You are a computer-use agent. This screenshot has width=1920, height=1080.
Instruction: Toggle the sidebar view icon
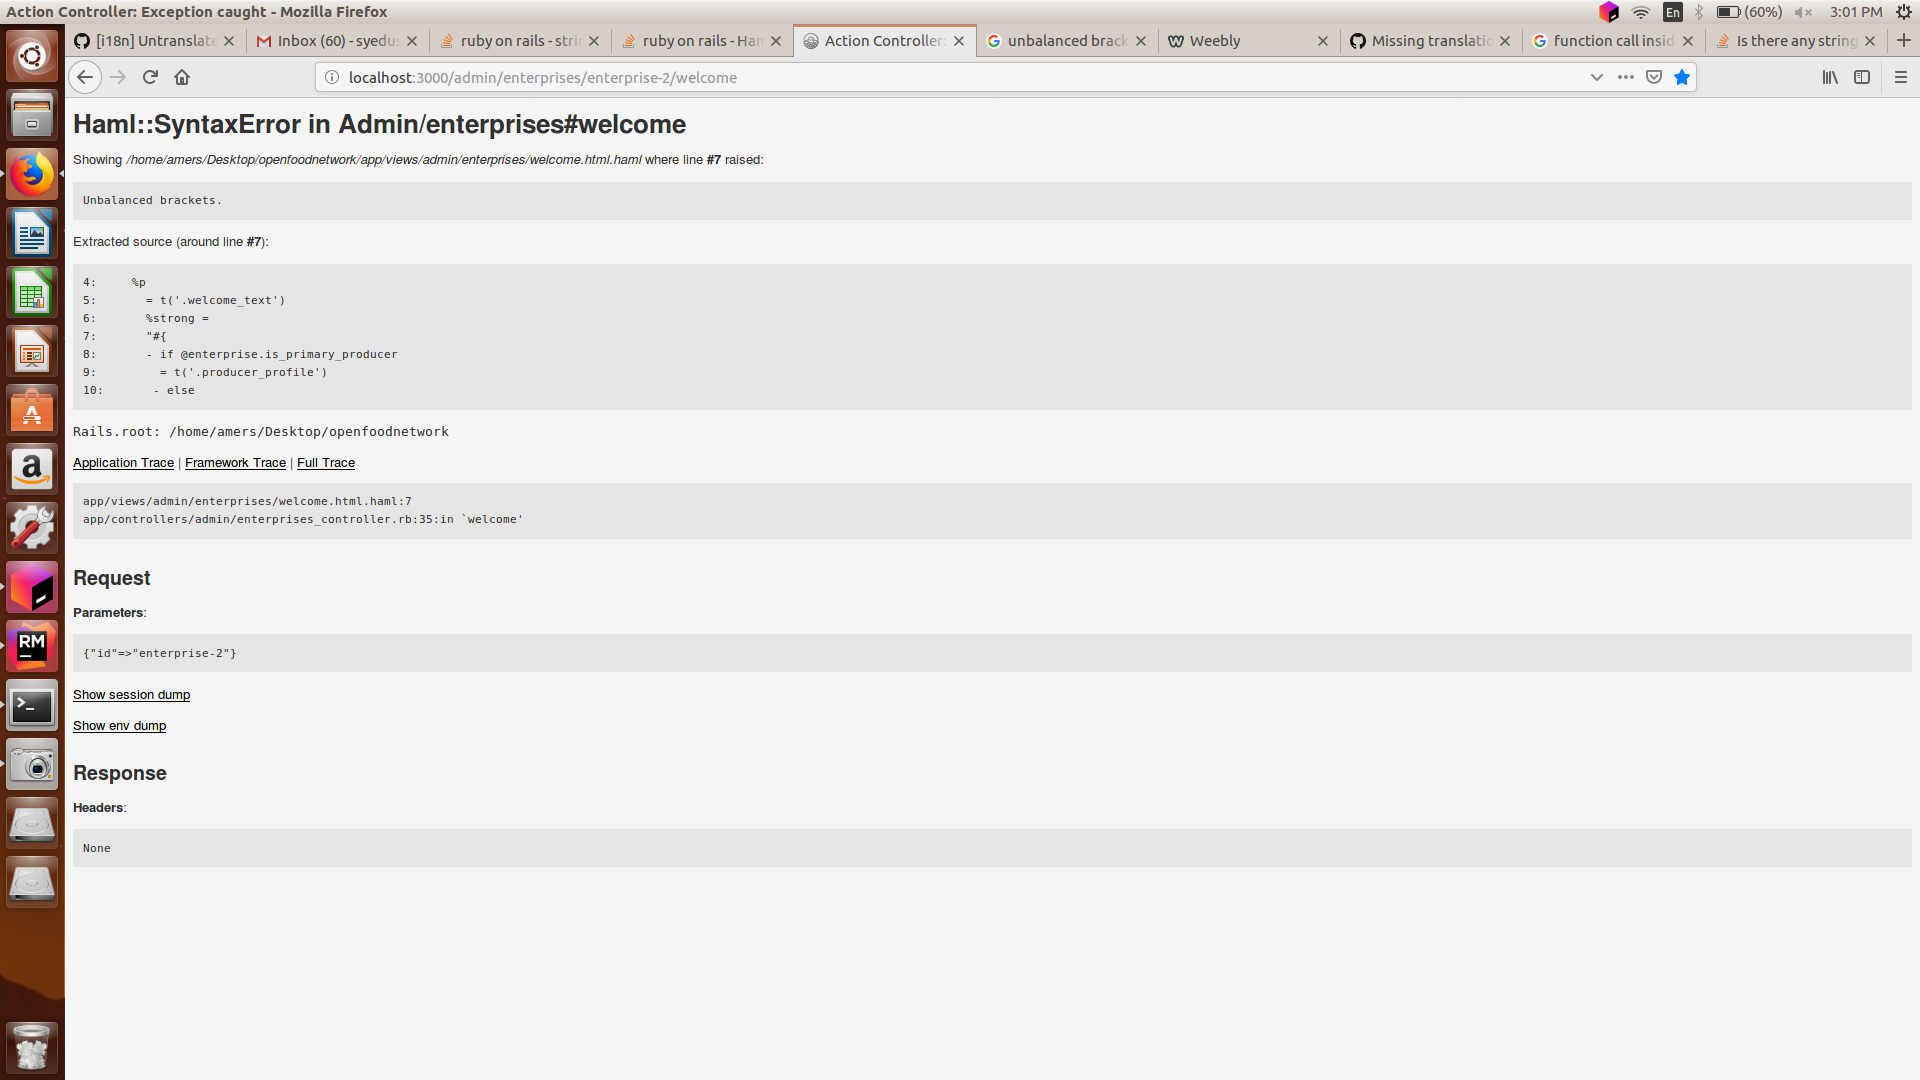[x=1862, y=77]
